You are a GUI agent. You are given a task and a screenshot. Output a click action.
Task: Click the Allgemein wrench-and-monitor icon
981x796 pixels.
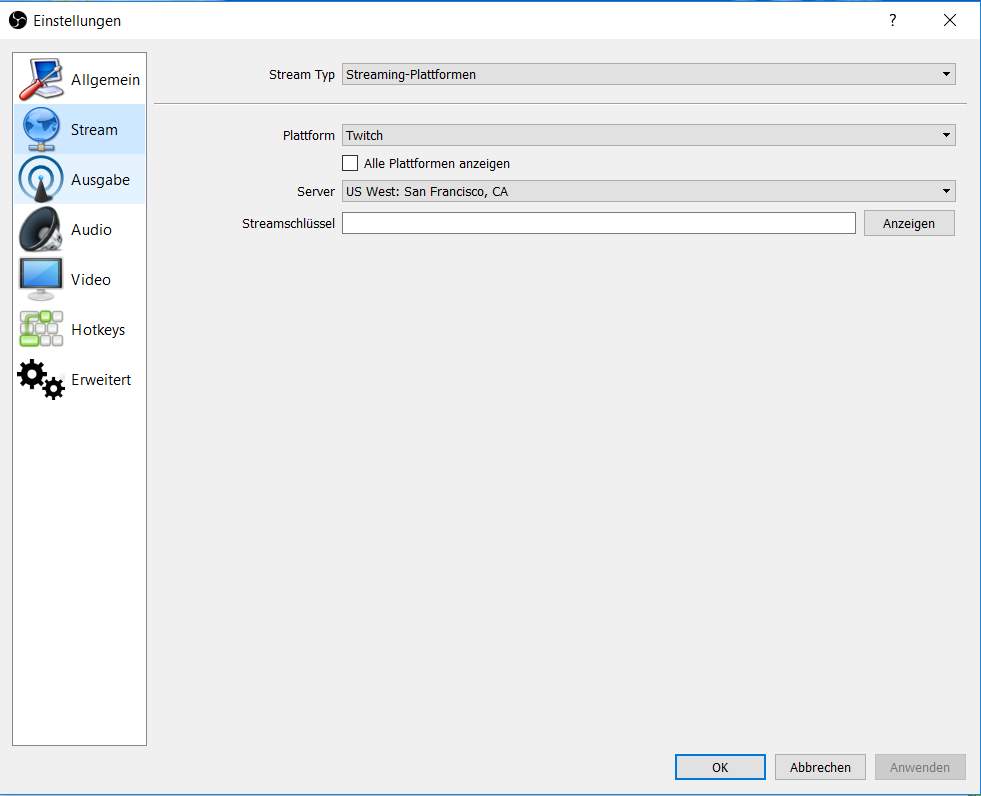[x=40, y=80]
